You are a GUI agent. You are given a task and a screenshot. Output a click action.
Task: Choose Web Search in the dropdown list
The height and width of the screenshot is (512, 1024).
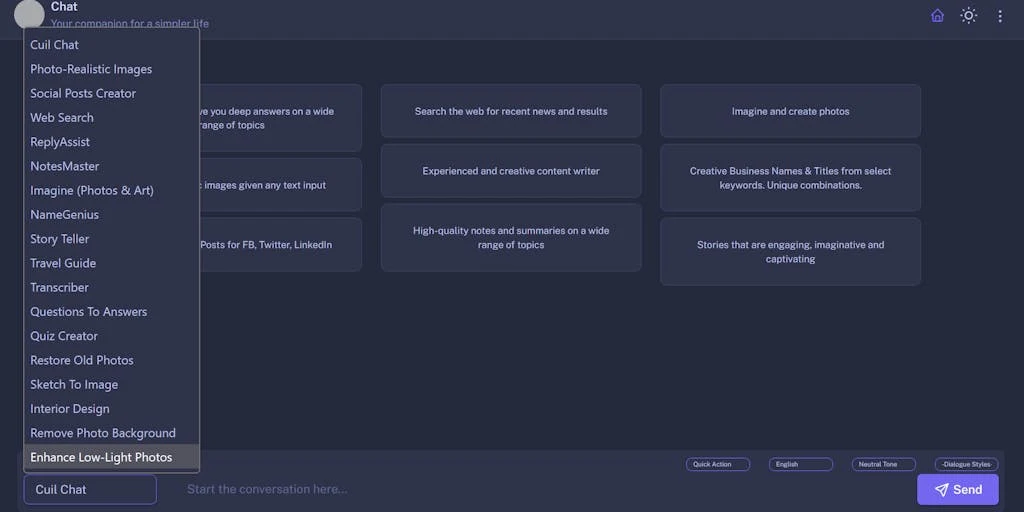tap(111, 118)
